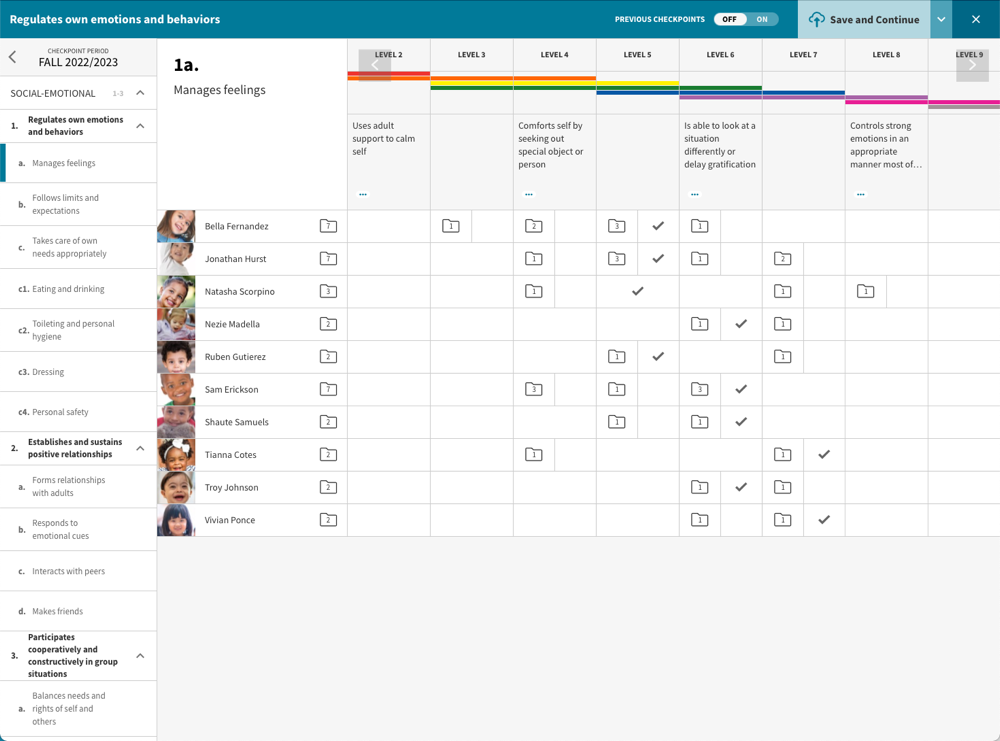Open Natasha Scorpino's Level 8 folder icon

tap(865, 292)
